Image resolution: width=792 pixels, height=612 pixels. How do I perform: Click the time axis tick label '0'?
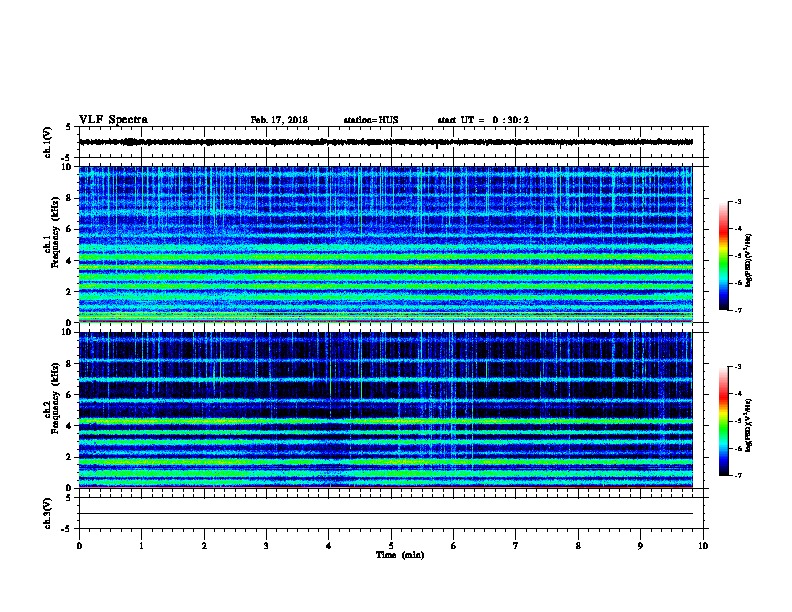[79, 546]
